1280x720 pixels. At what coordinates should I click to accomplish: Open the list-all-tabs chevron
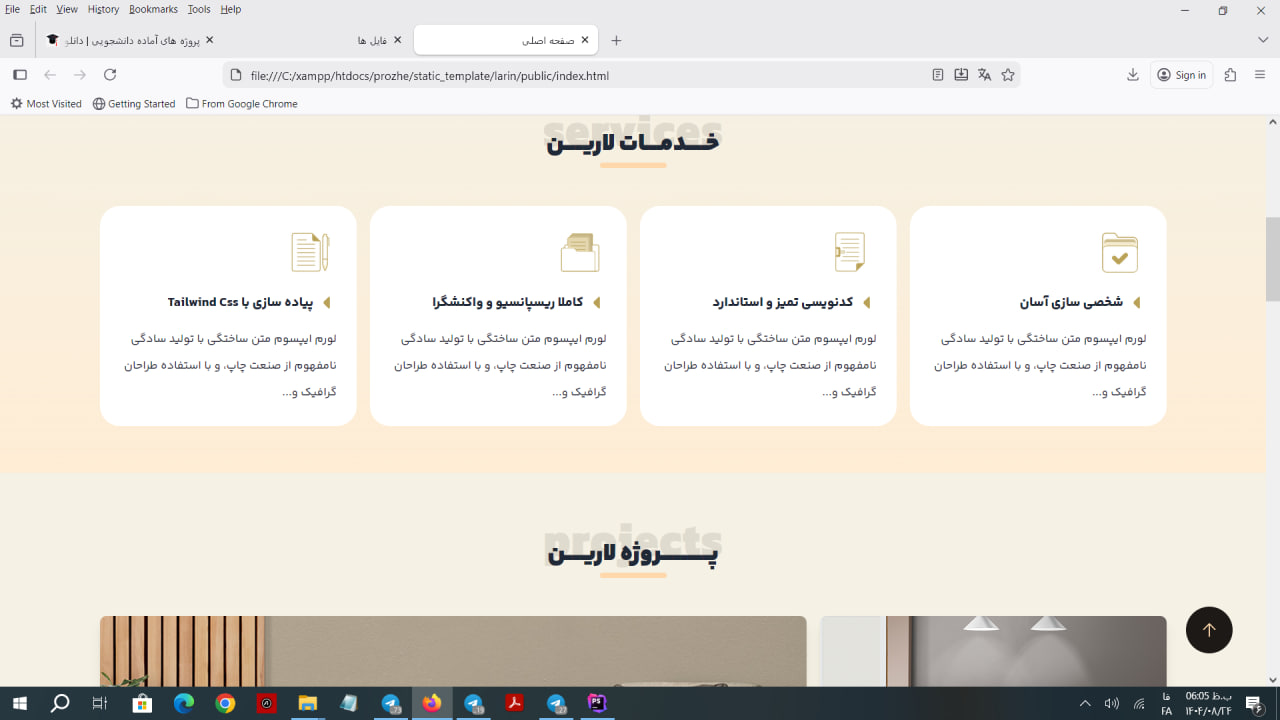click(x=1262, y=40)
